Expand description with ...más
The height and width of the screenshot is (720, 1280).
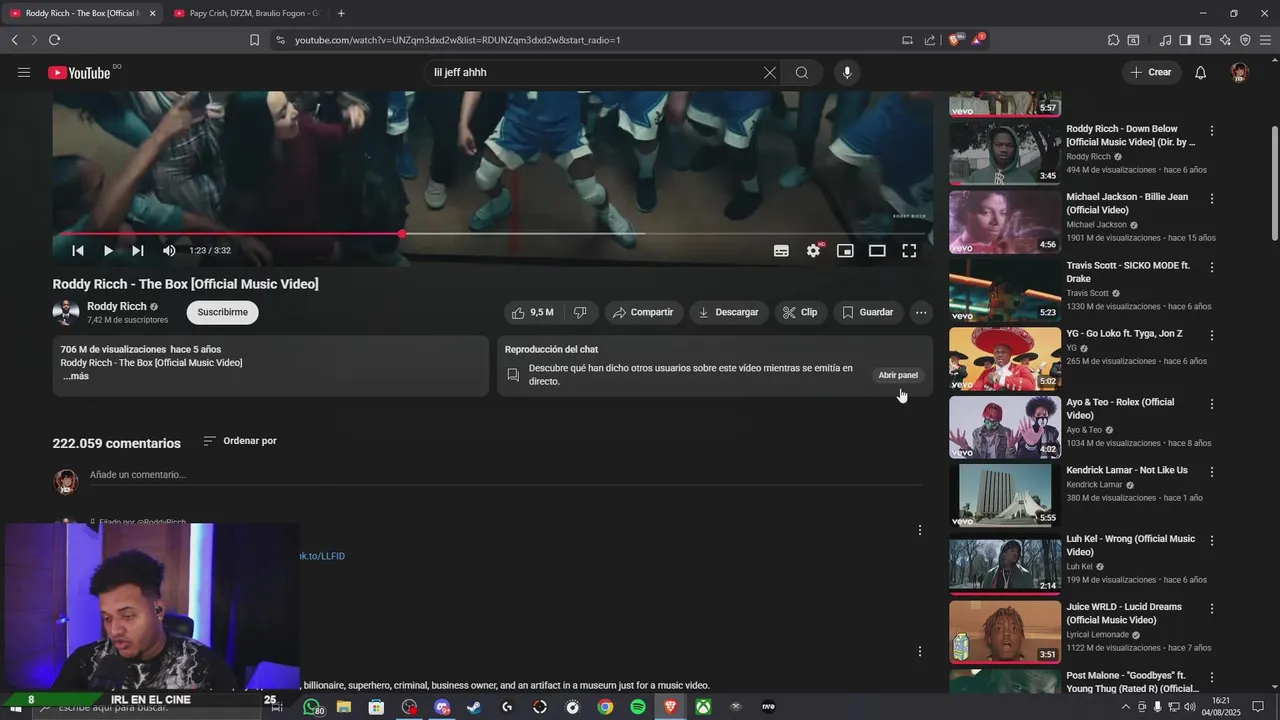click(x=76, y=376)
